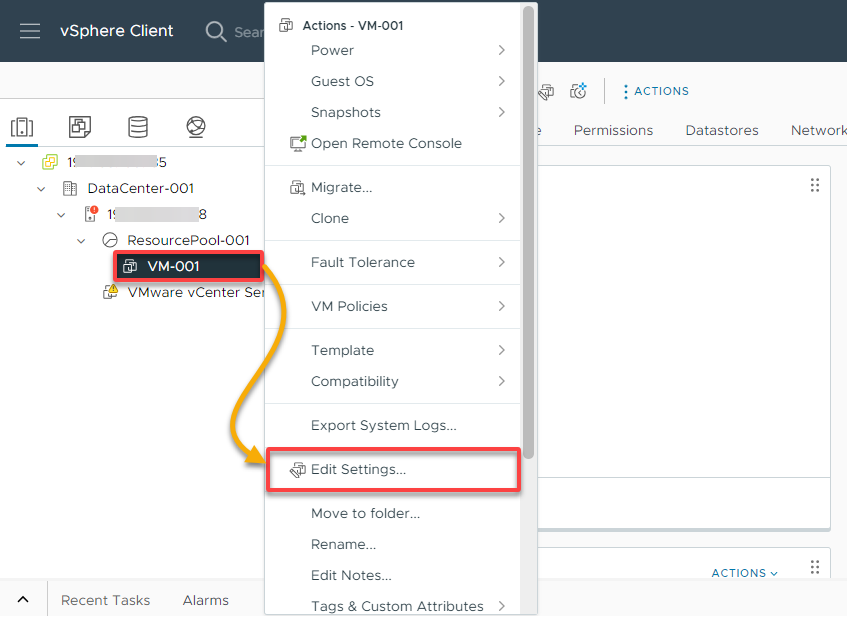Collapse the ResourcePool-001 tree node

81,241
